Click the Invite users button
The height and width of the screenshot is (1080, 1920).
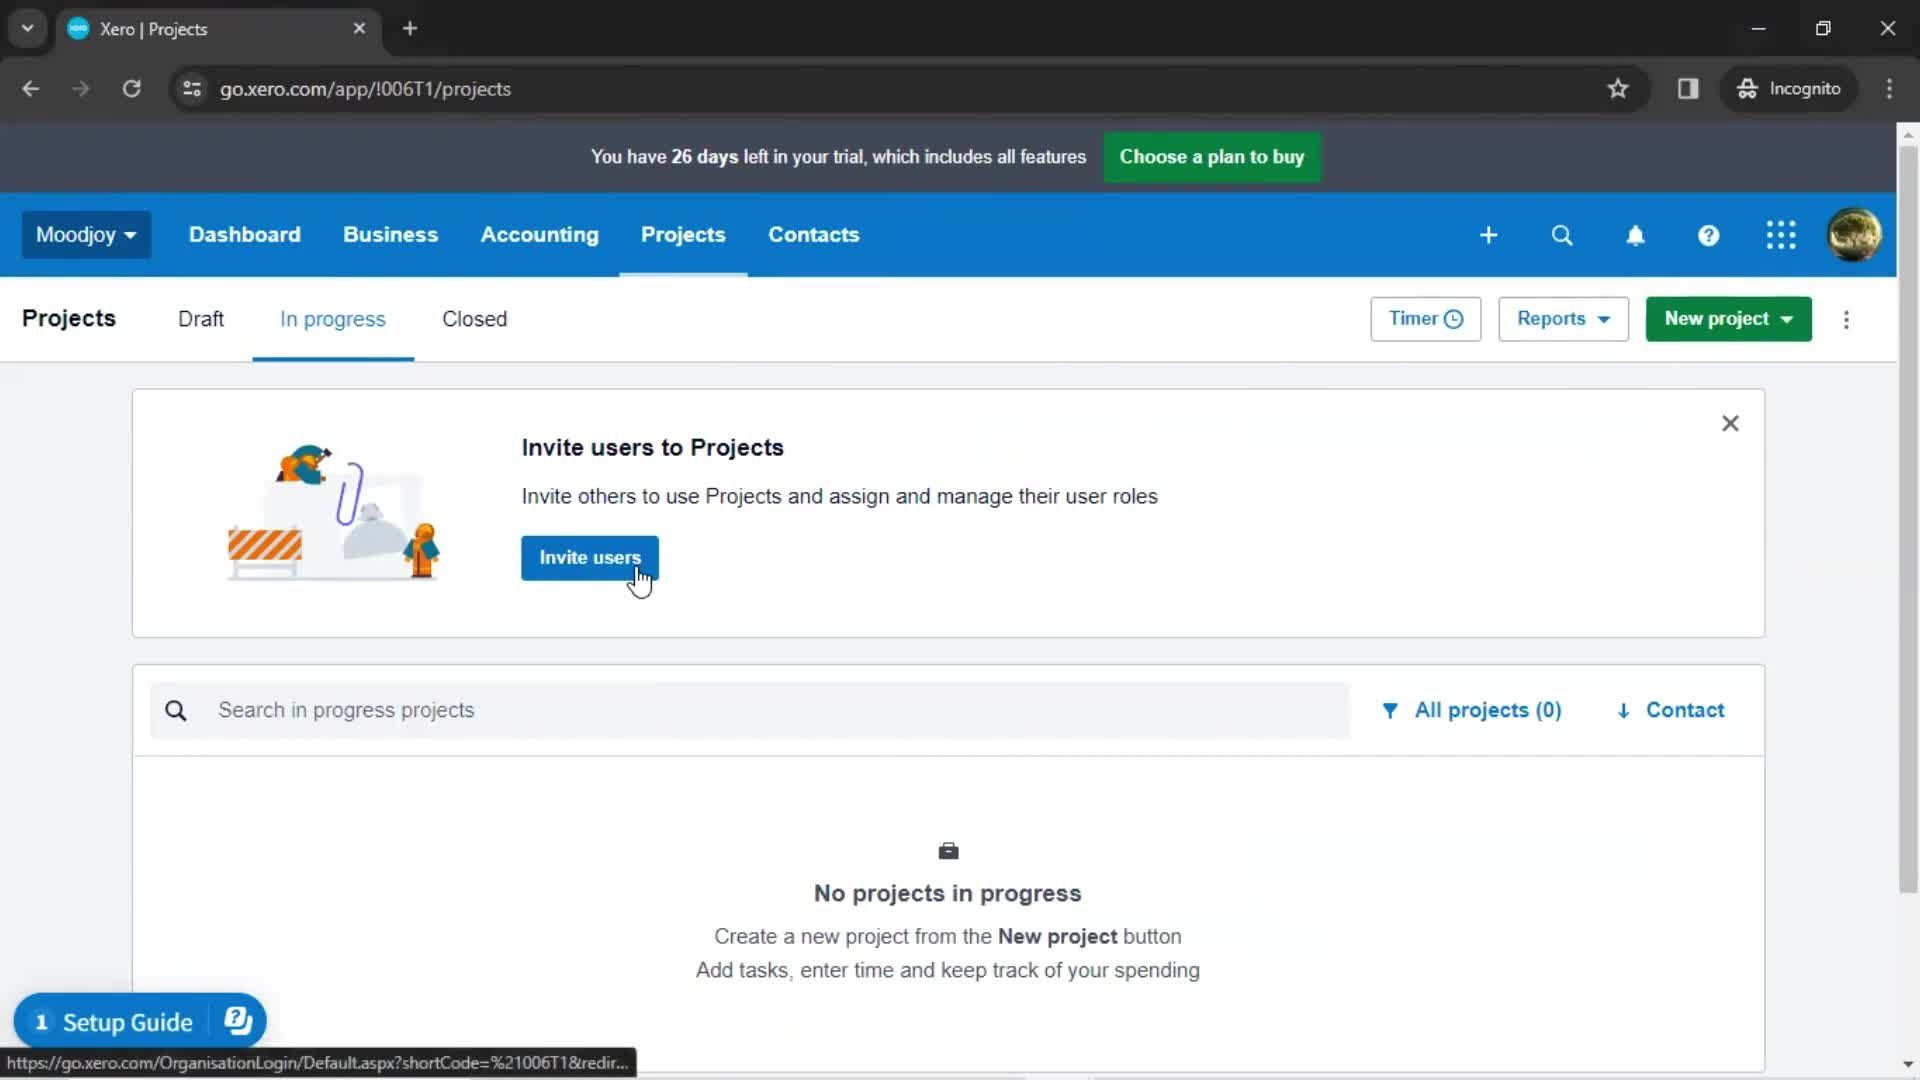(589, 558)
